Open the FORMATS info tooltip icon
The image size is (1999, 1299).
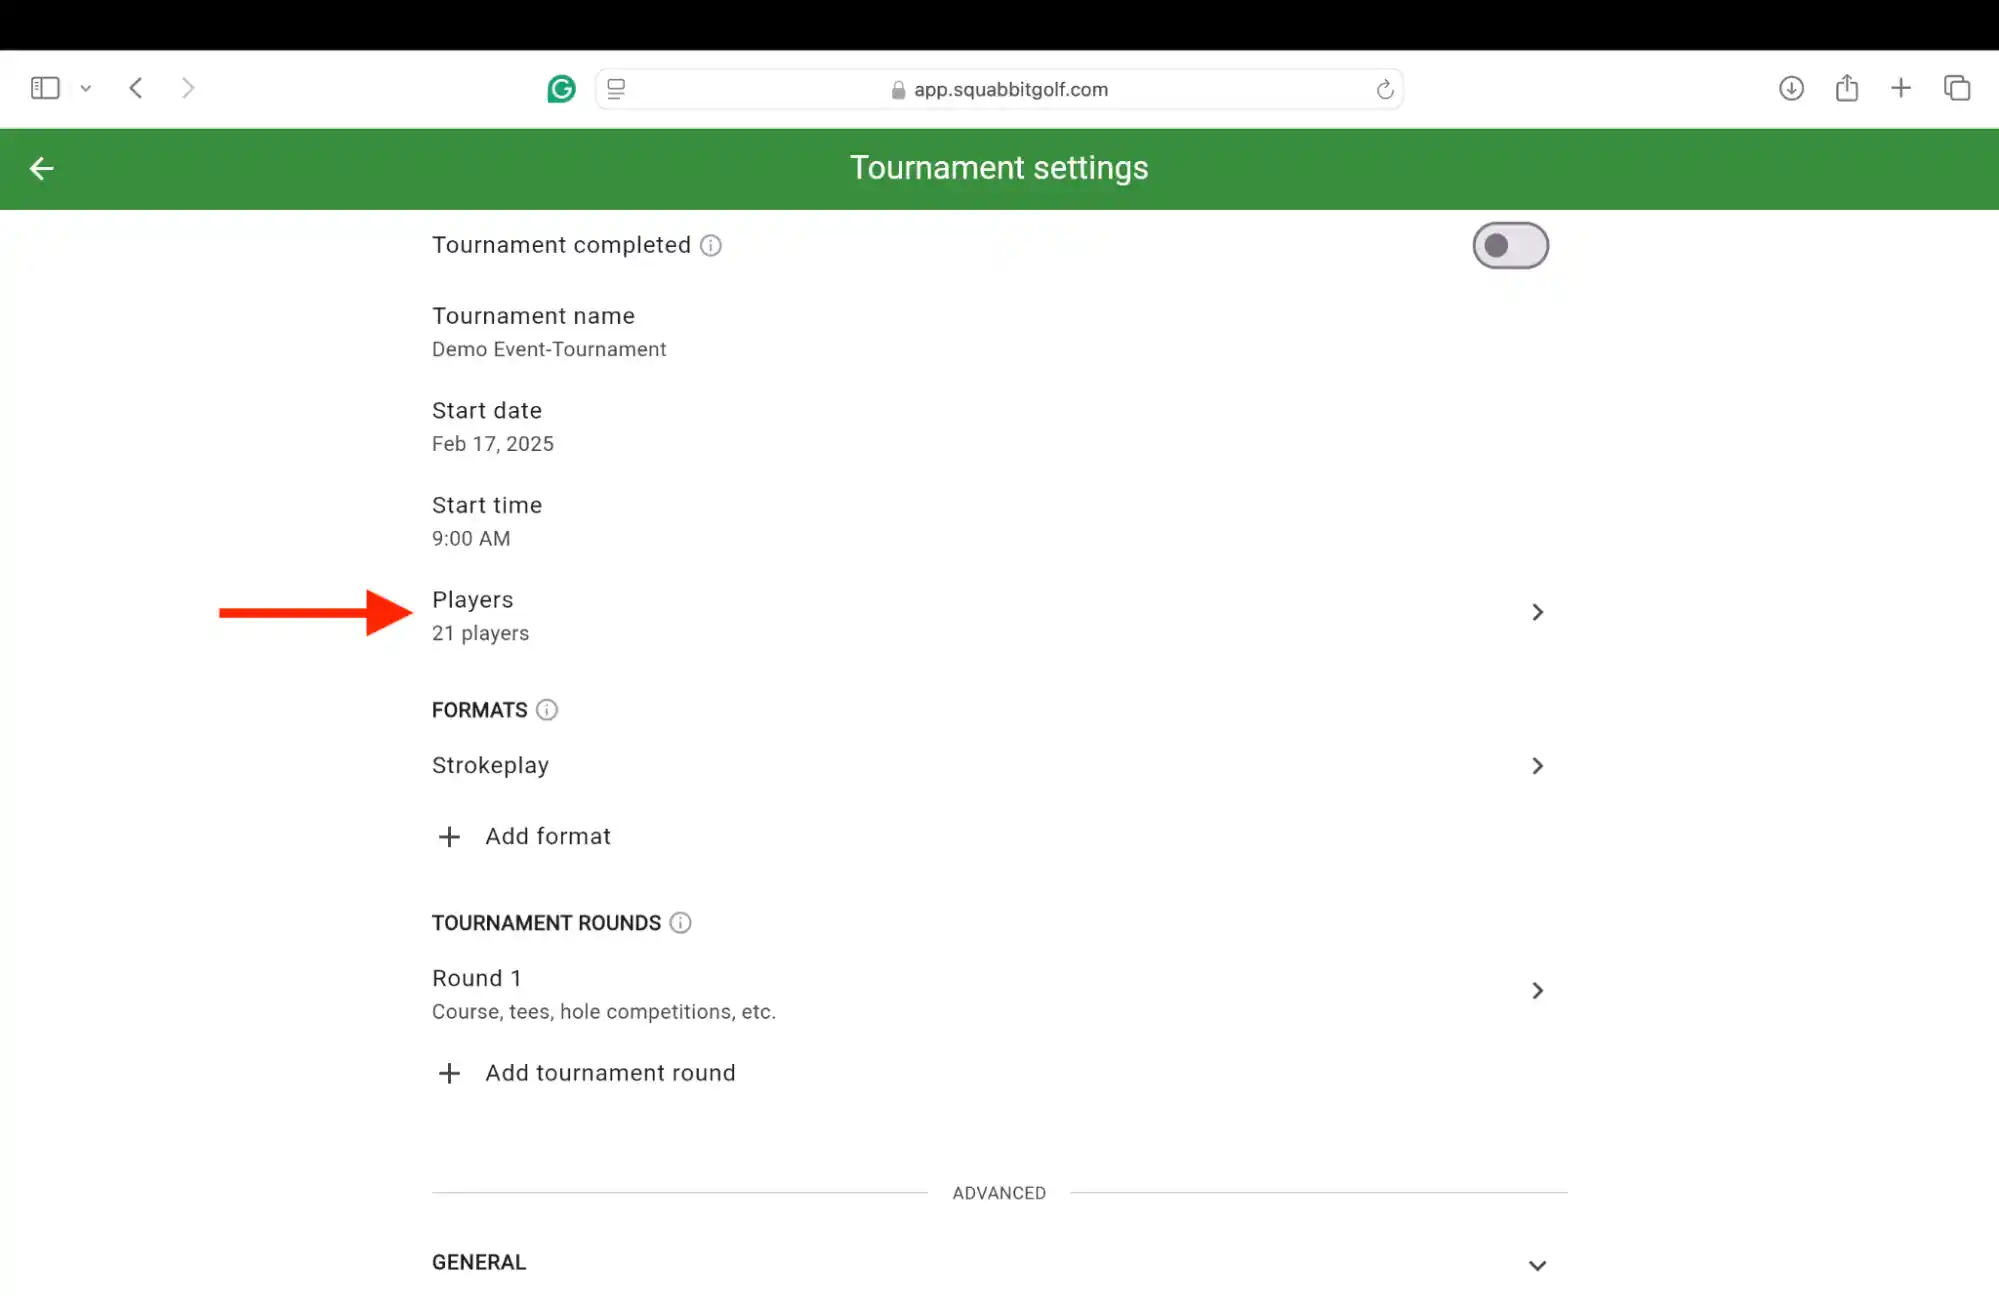coord(547,710)
